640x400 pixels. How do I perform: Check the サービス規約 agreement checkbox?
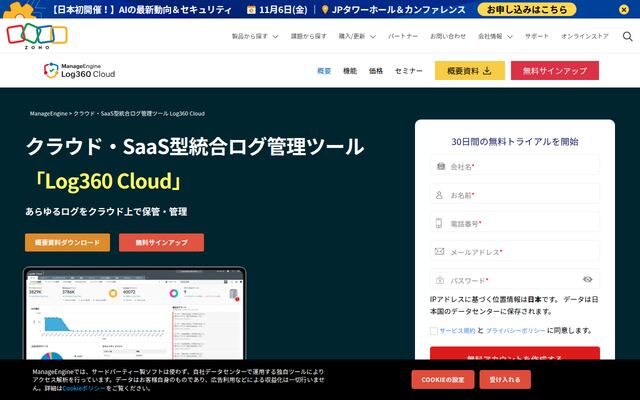434,331
